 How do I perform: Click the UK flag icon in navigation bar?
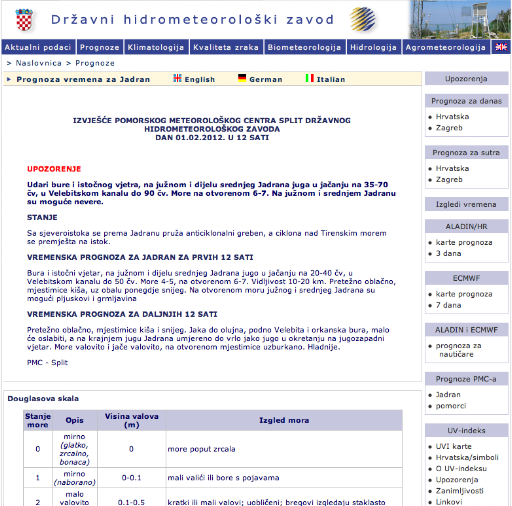point(501,47)
